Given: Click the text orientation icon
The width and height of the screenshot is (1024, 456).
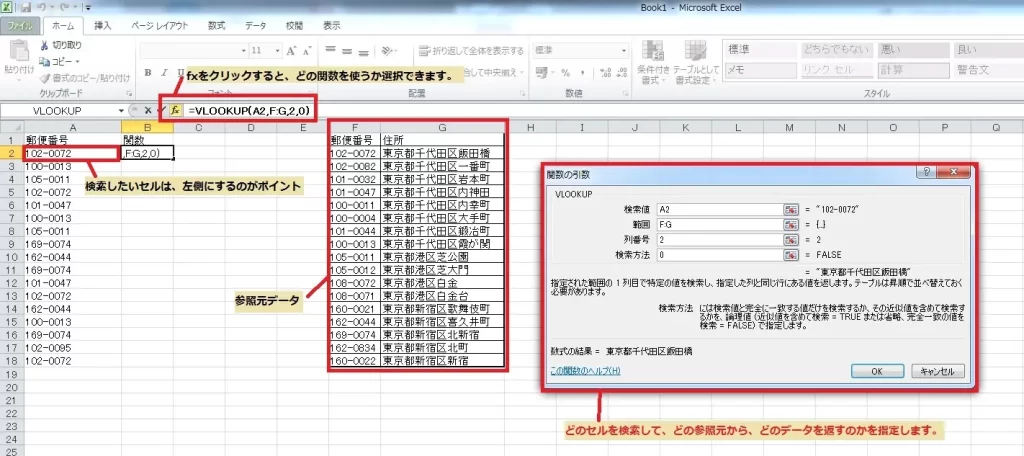Looking at the screenshot, I should pos(388,50).
